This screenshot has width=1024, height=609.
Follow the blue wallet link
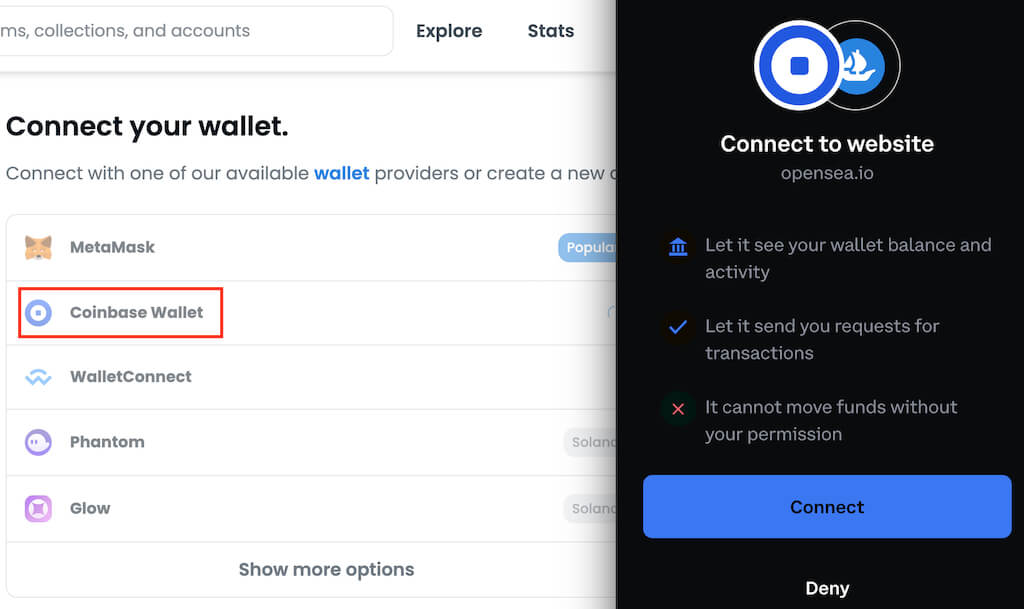coord(341,173)
